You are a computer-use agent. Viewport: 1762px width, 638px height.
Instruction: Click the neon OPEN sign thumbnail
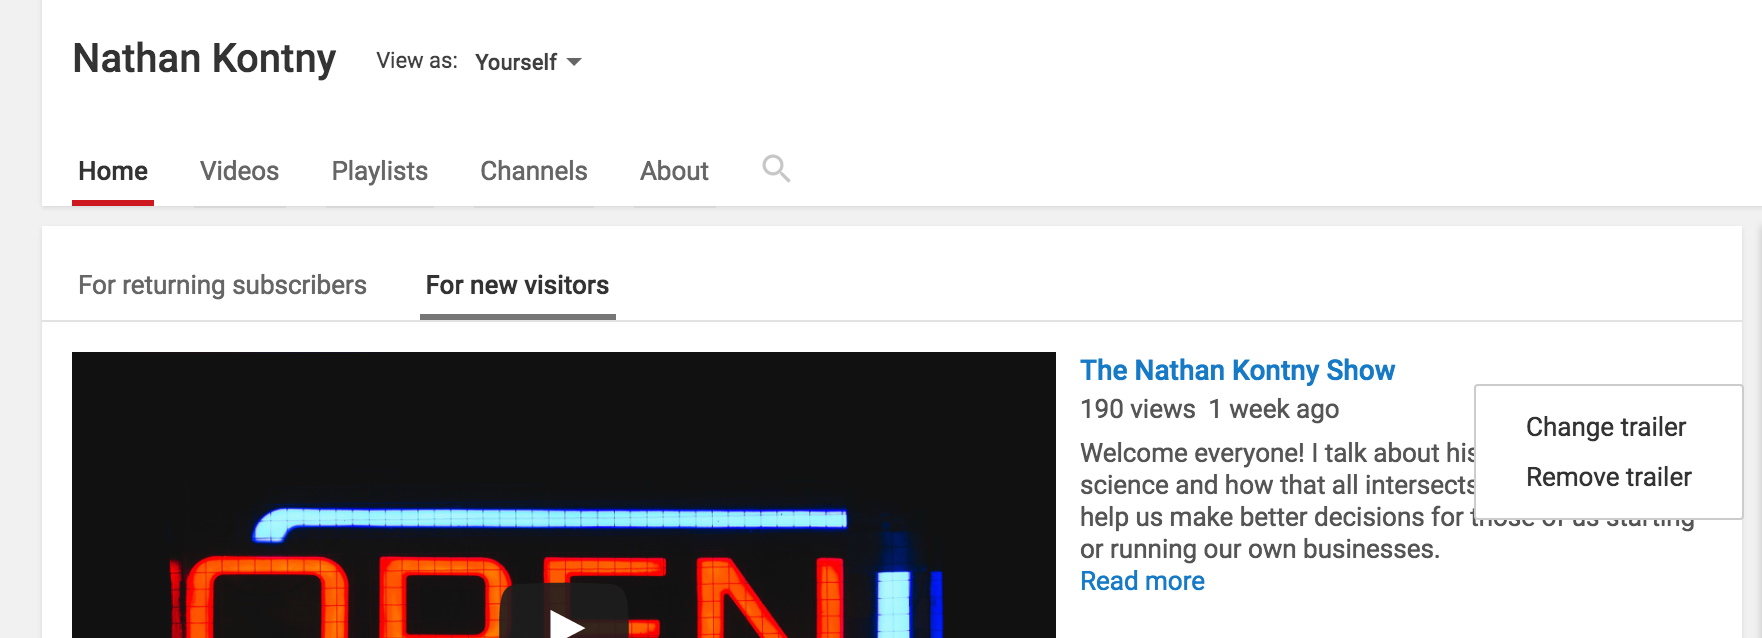564,495
